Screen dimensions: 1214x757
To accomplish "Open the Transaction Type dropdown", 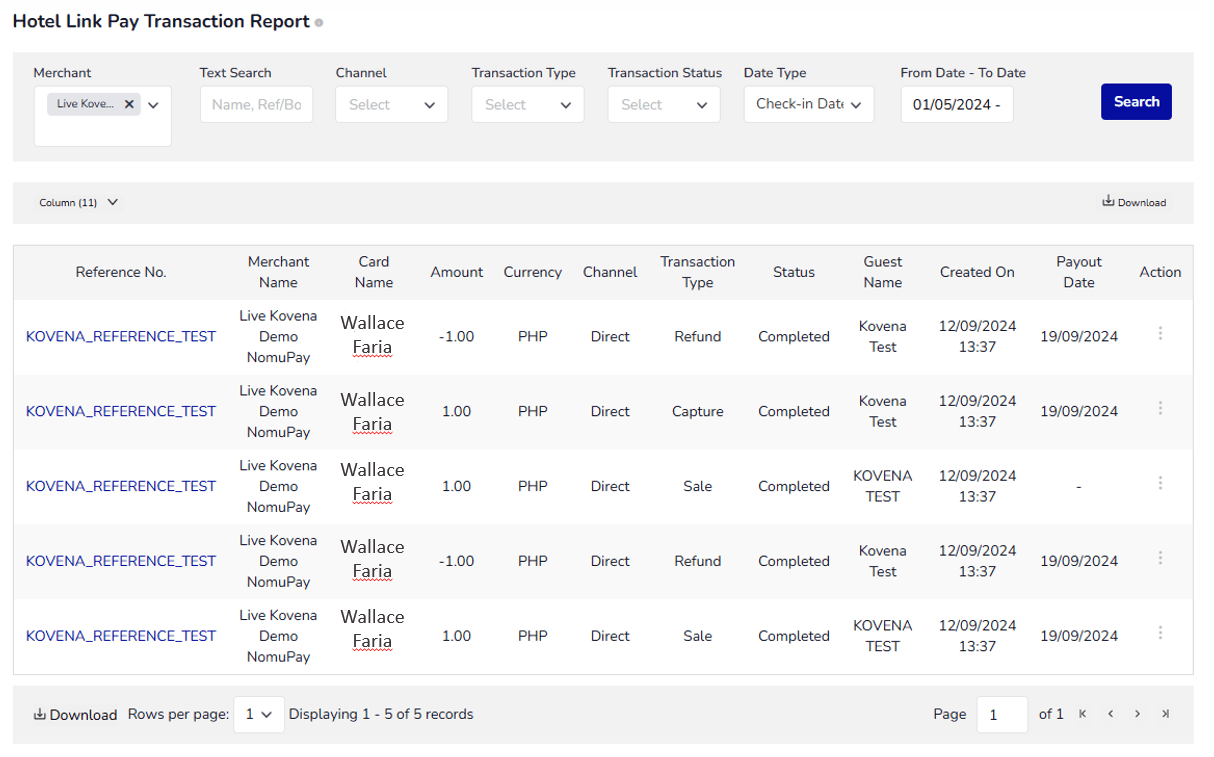I will pyautogui.click(x=528, y=105).
